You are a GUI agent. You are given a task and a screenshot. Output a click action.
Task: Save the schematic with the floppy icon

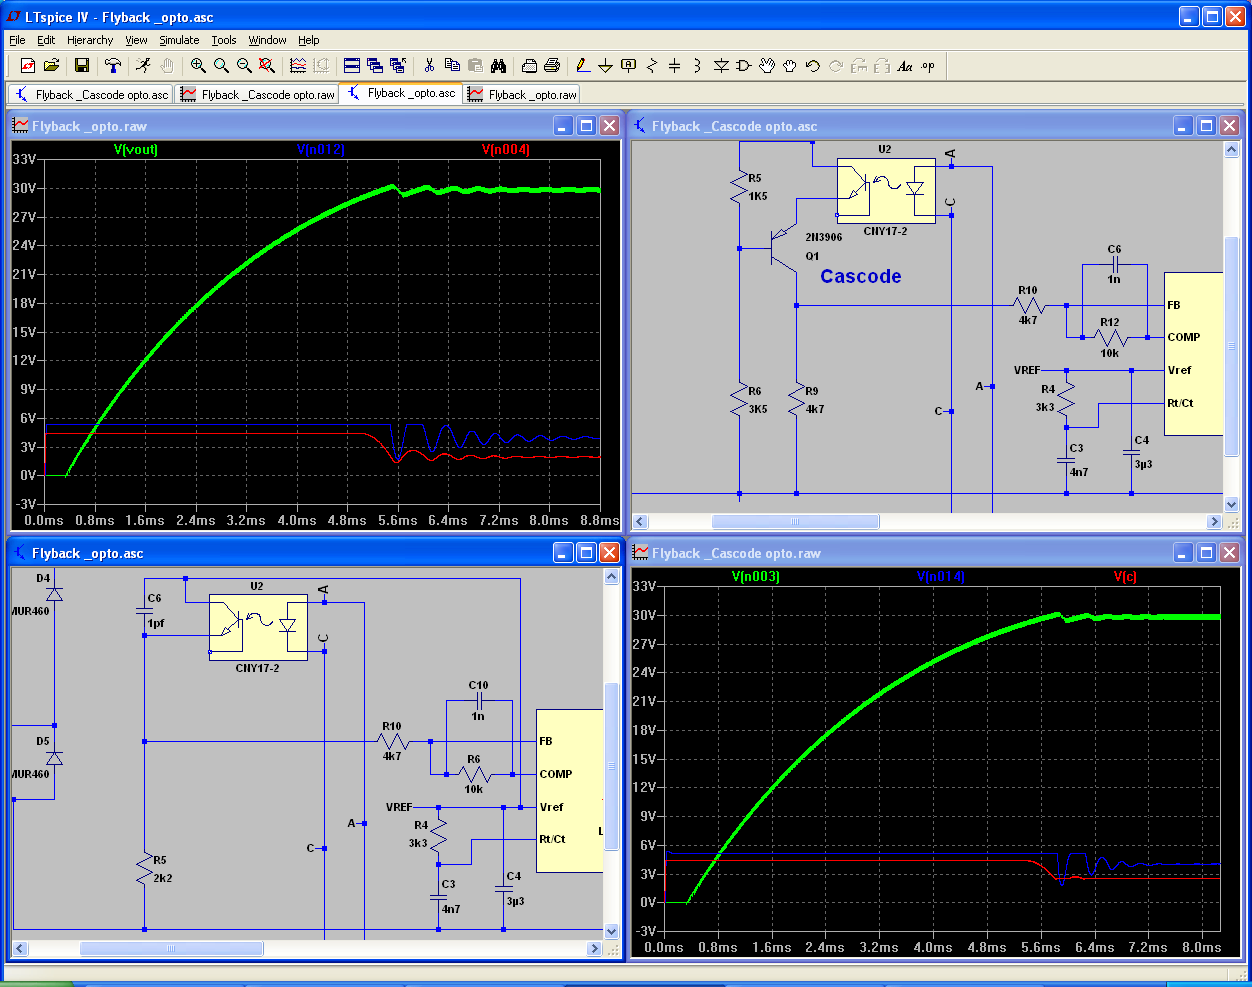click(x=82, y=66)
